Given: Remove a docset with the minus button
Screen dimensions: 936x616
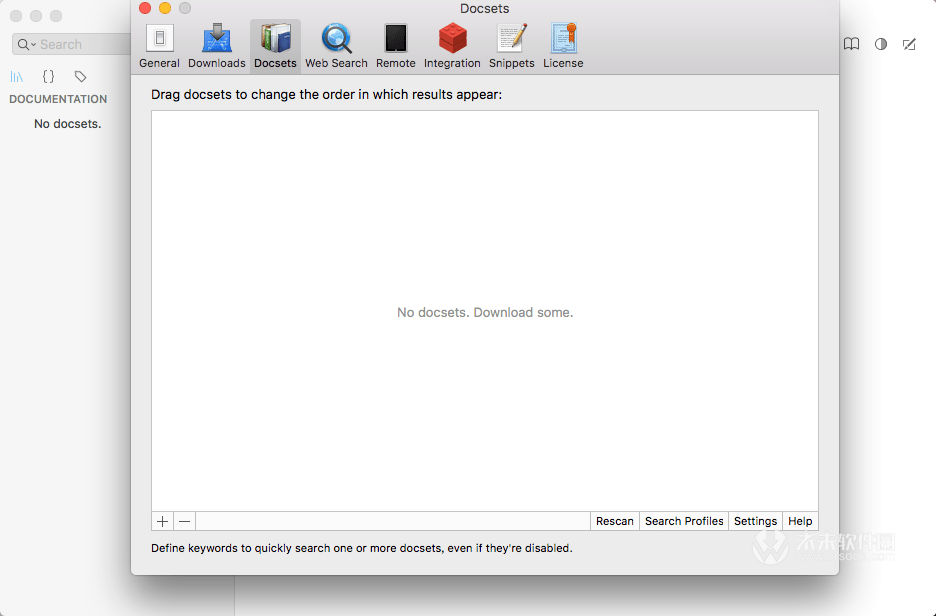Looking at the screenshot, I should [184, 520].
